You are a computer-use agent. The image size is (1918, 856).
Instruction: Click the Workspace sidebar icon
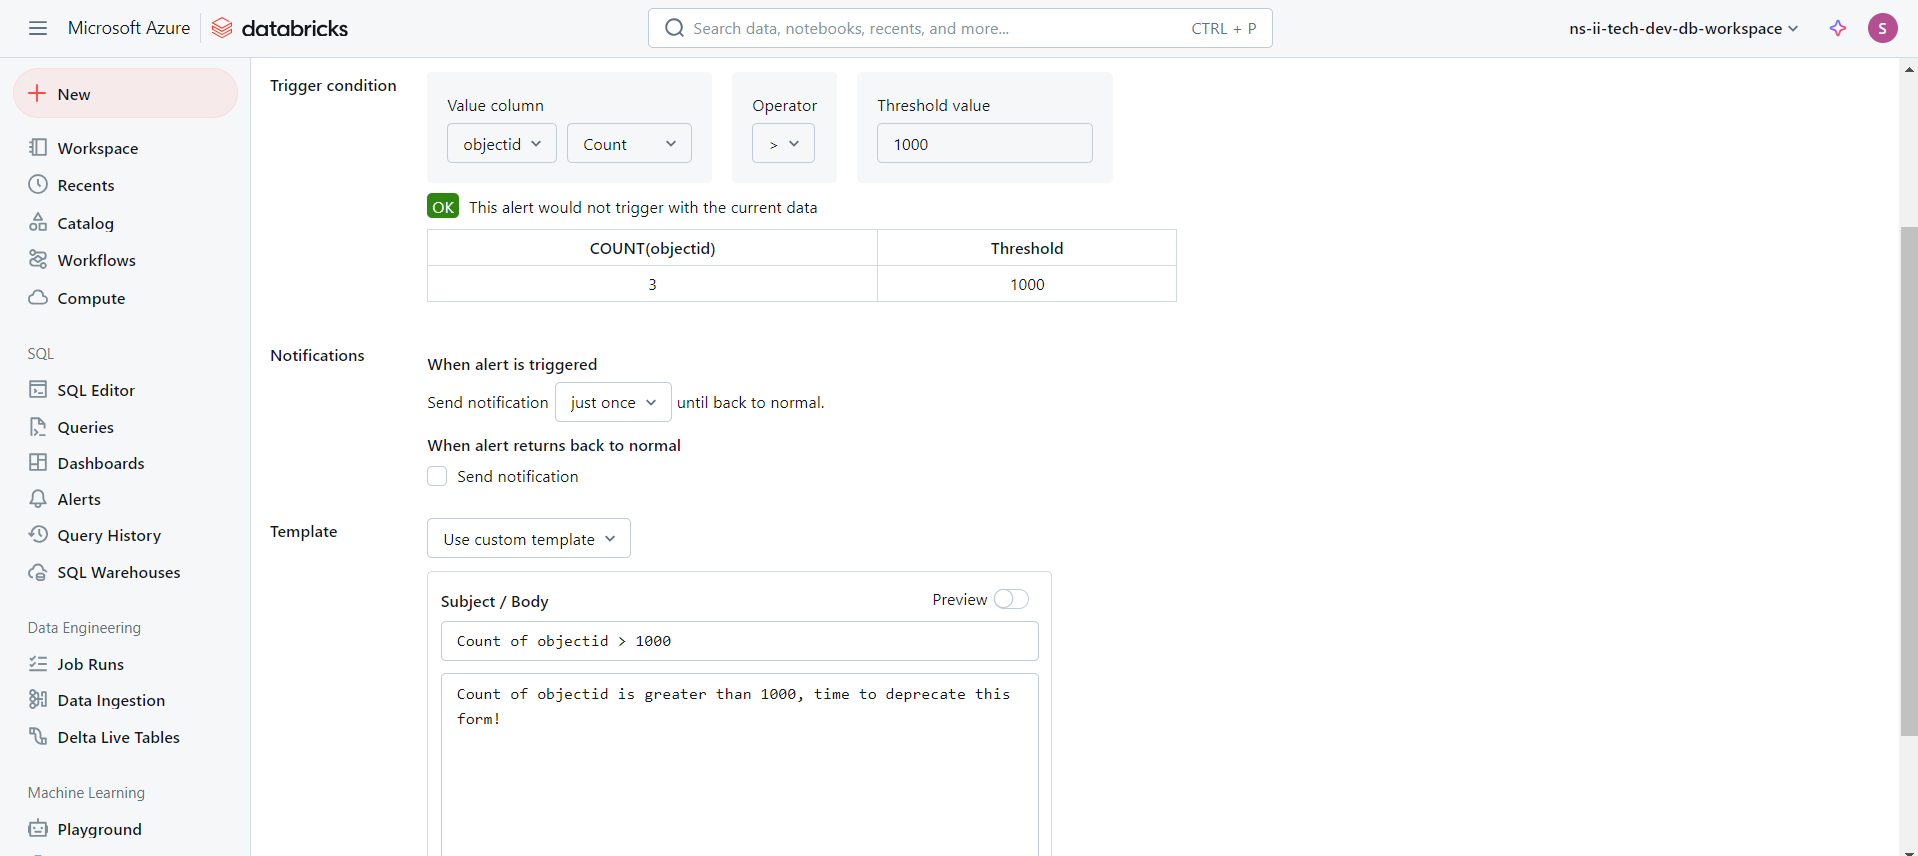click(x=38, y=147)
